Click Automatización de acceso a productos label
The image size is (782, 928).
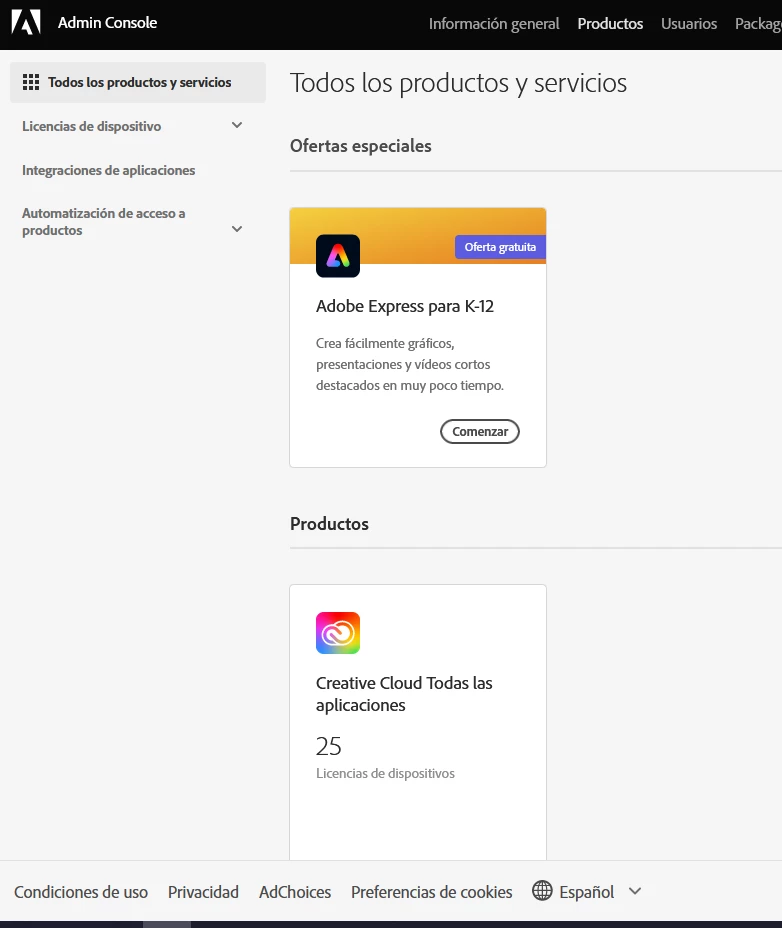click(104, 222)
